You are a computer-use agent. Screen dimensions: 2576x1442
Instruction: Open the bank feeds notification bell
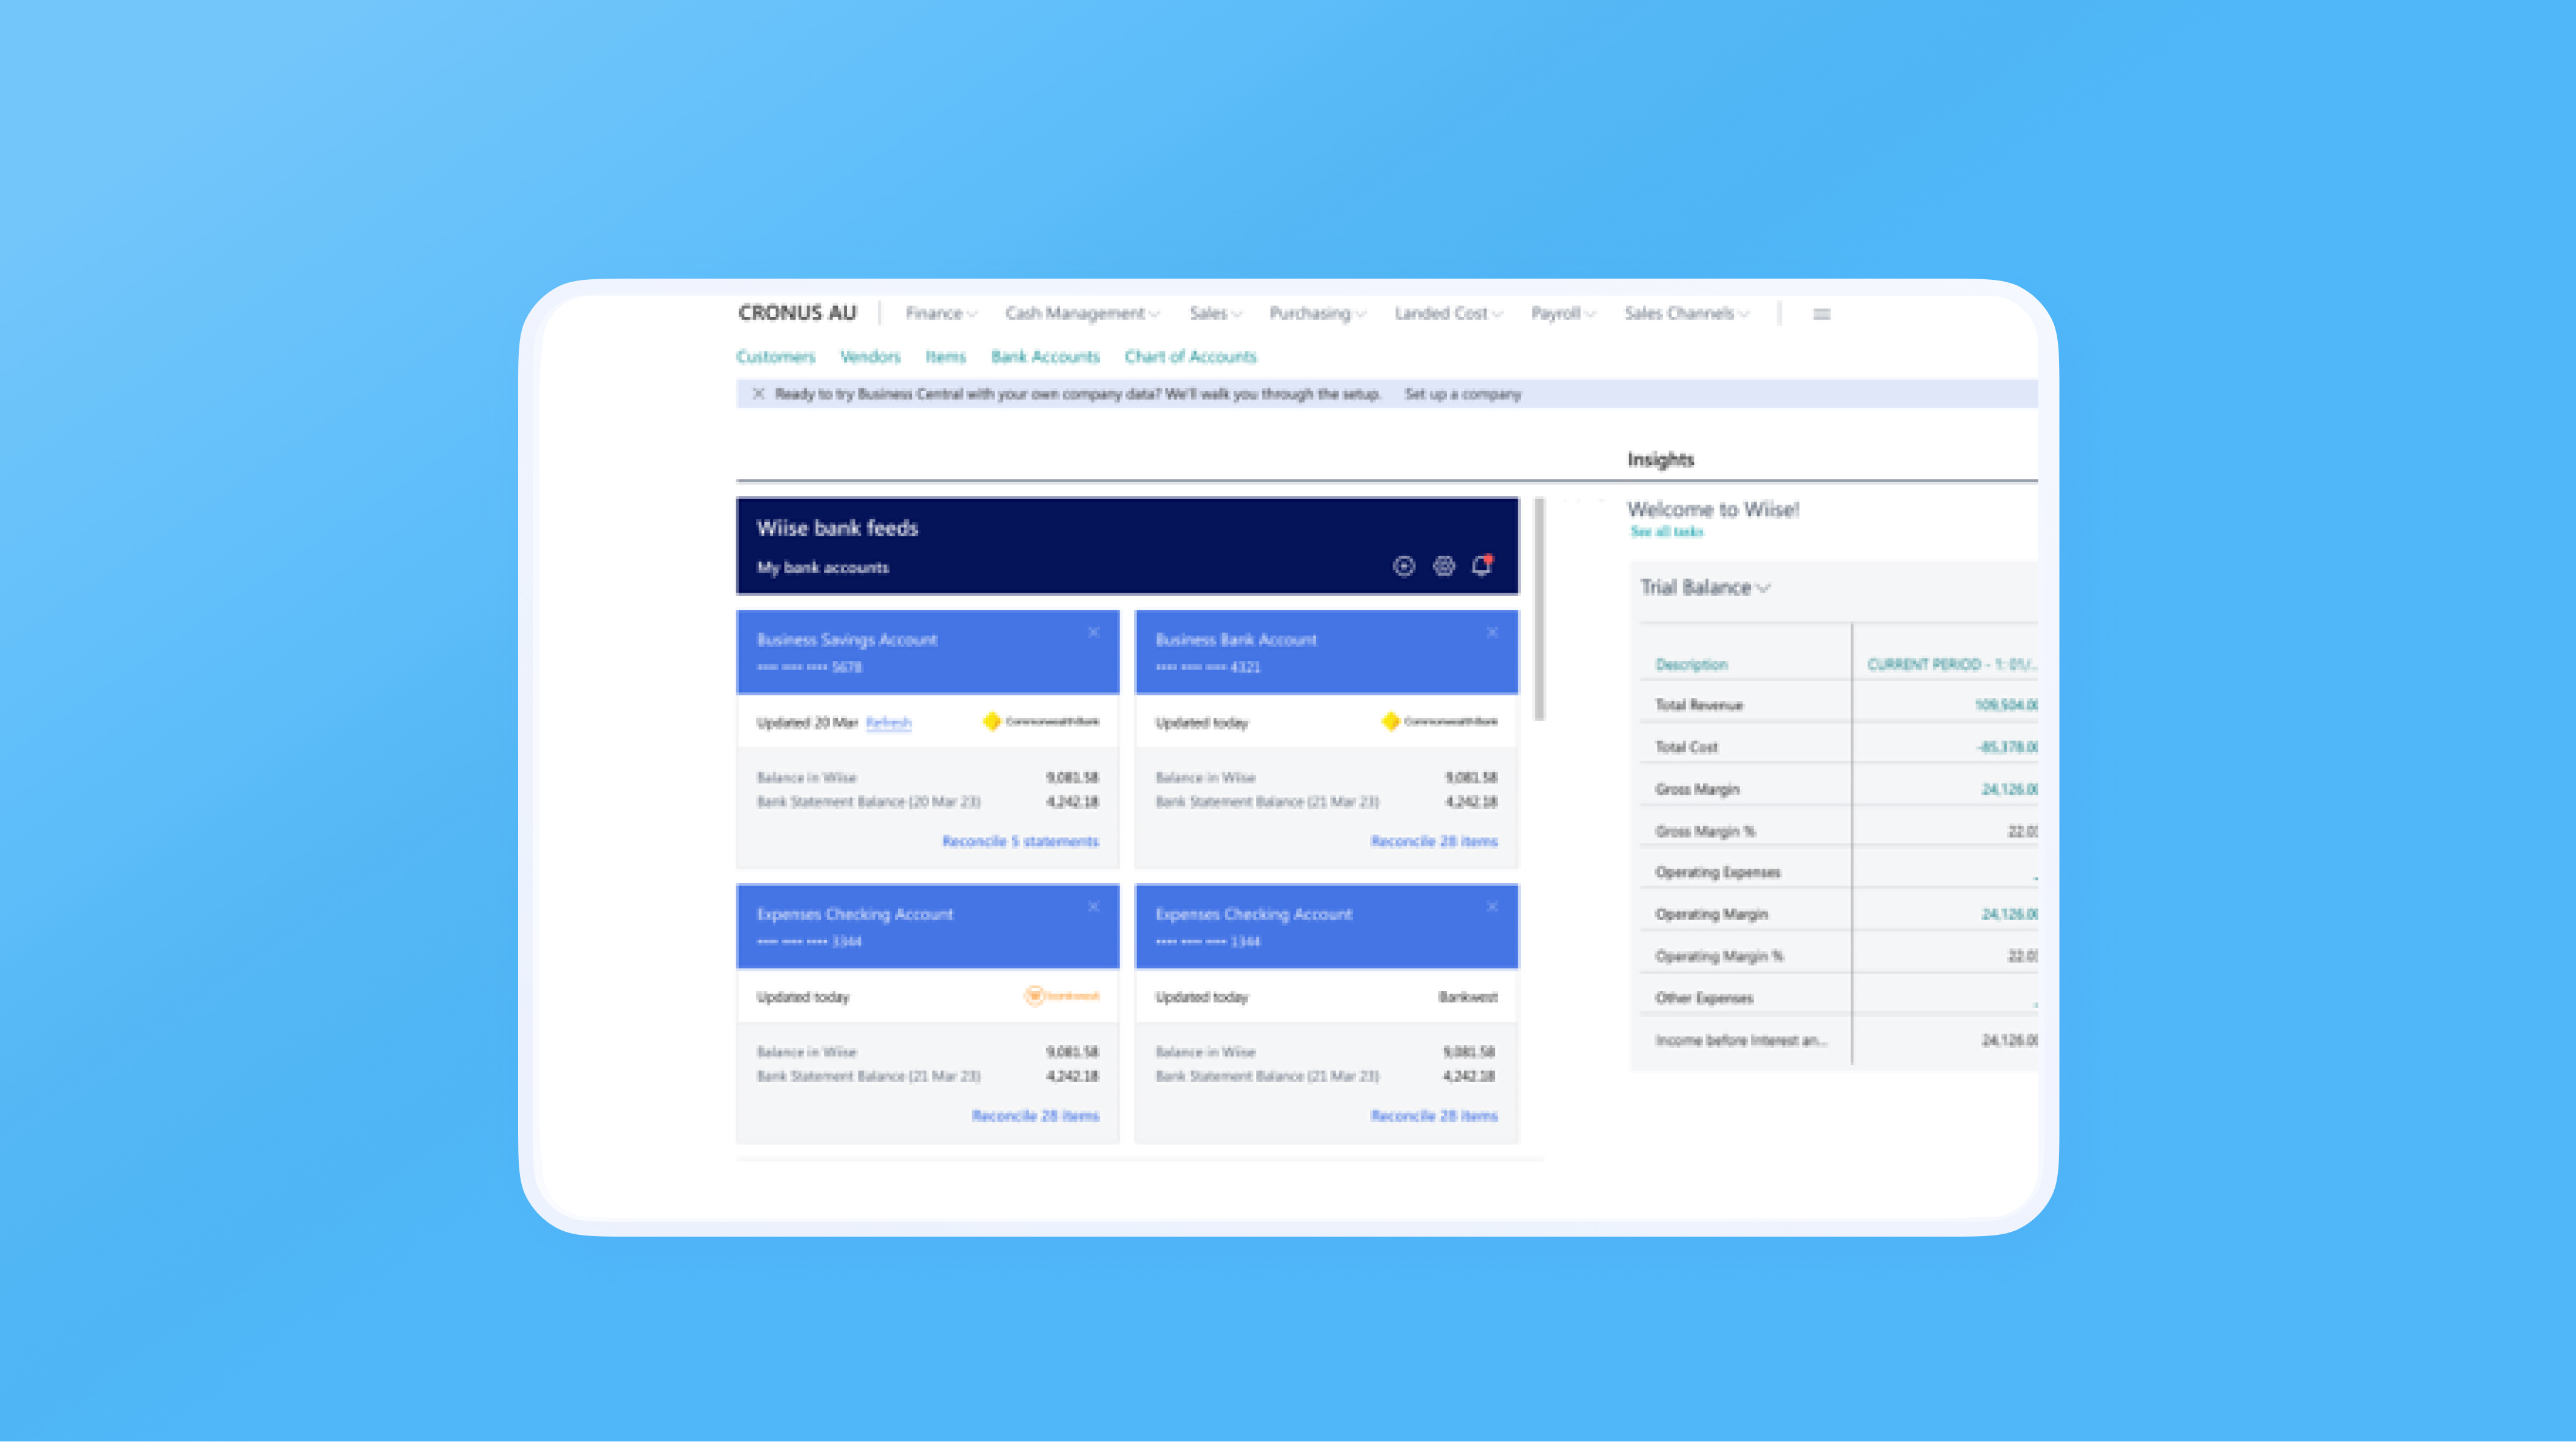(x=1482, y=566)
